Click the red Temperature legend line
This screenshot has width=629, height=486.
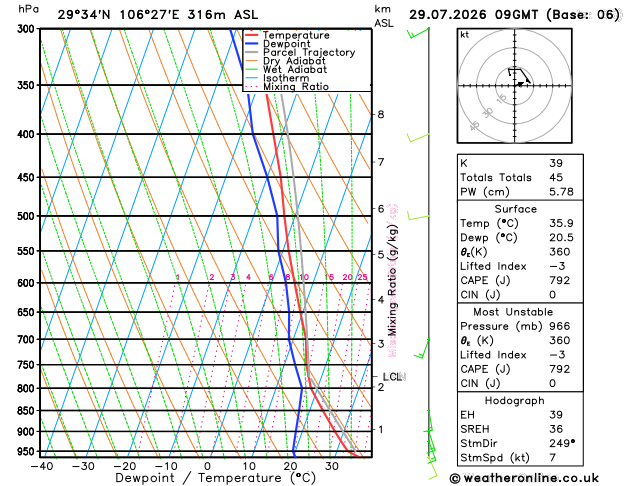(251, 35)
